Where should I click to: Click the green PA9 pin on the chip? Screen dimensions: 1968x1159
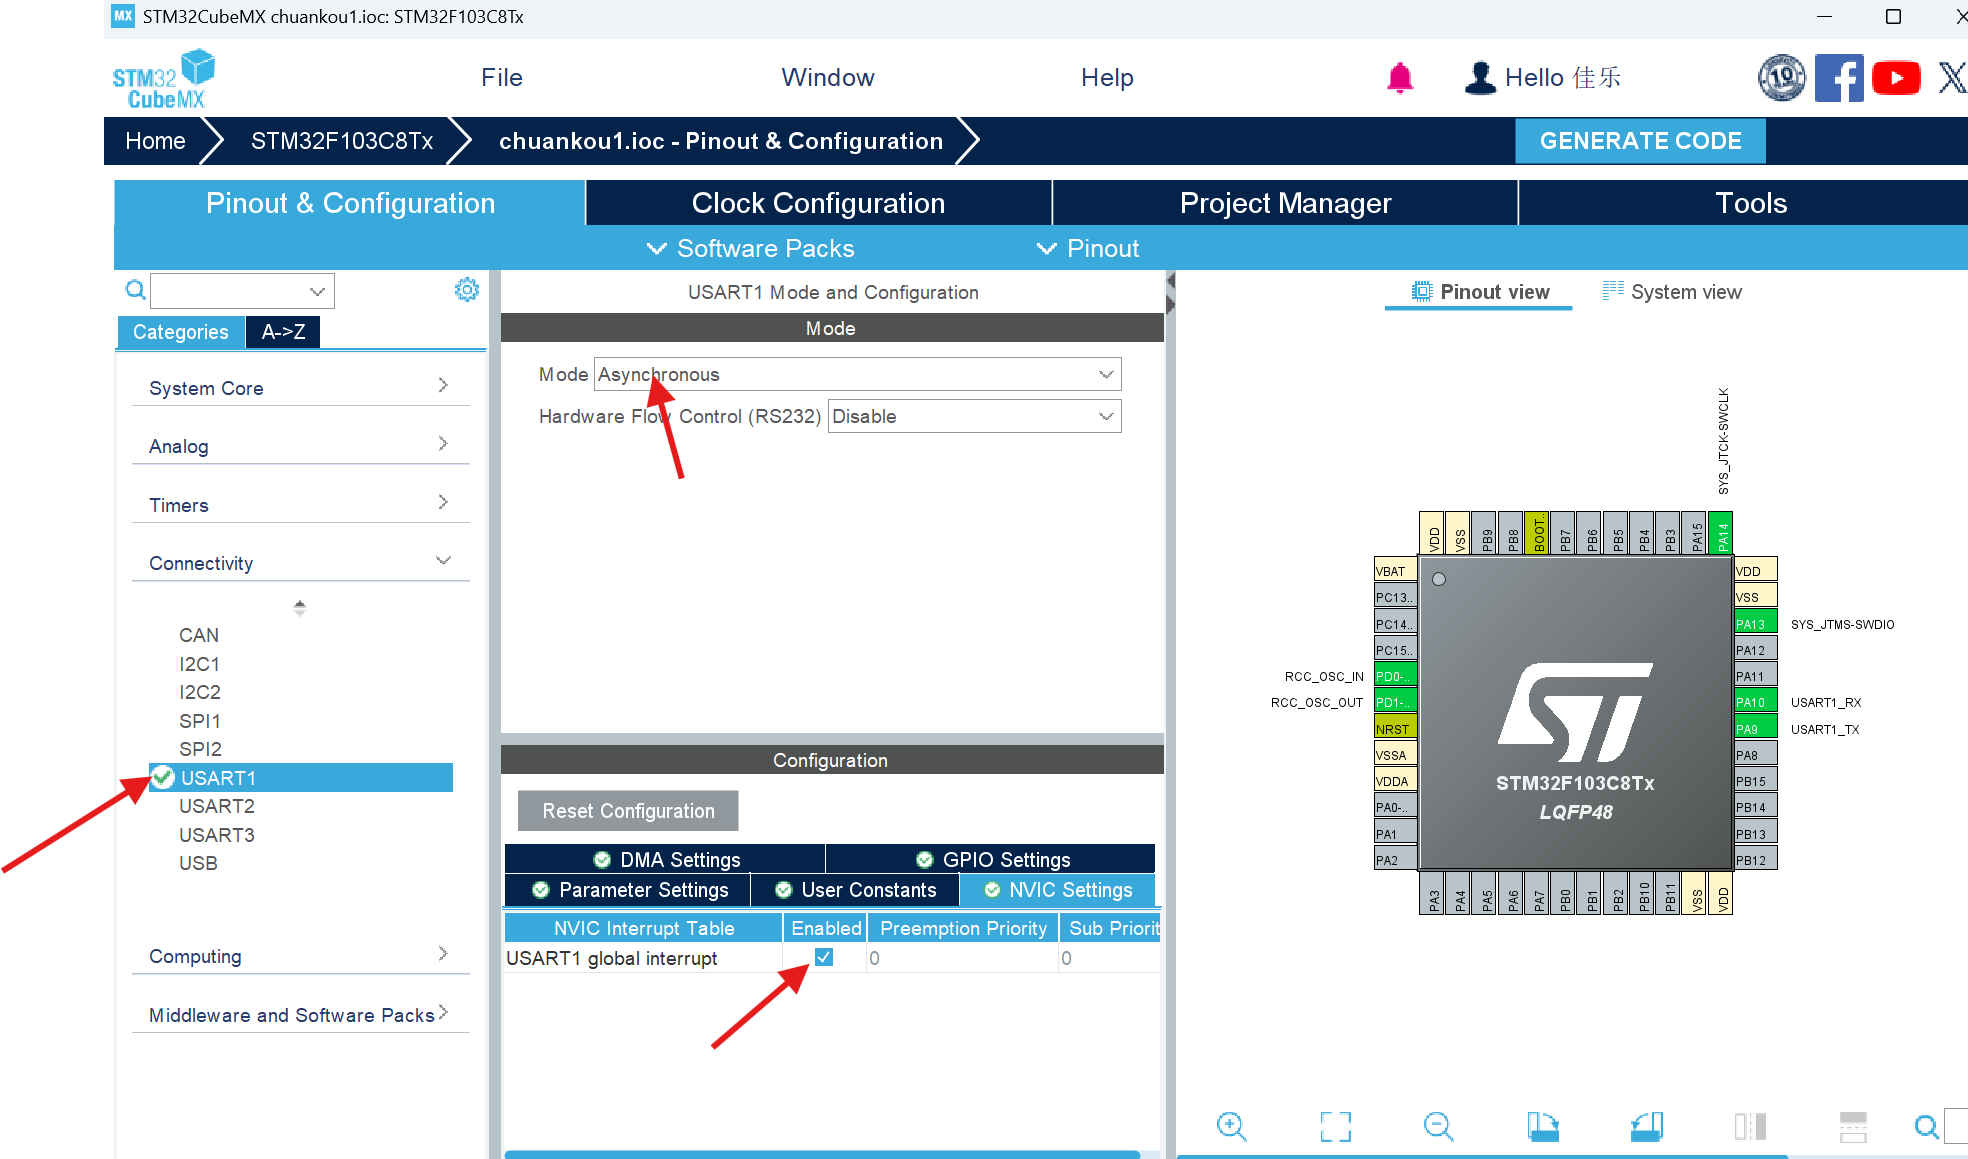click(1756, 728)
